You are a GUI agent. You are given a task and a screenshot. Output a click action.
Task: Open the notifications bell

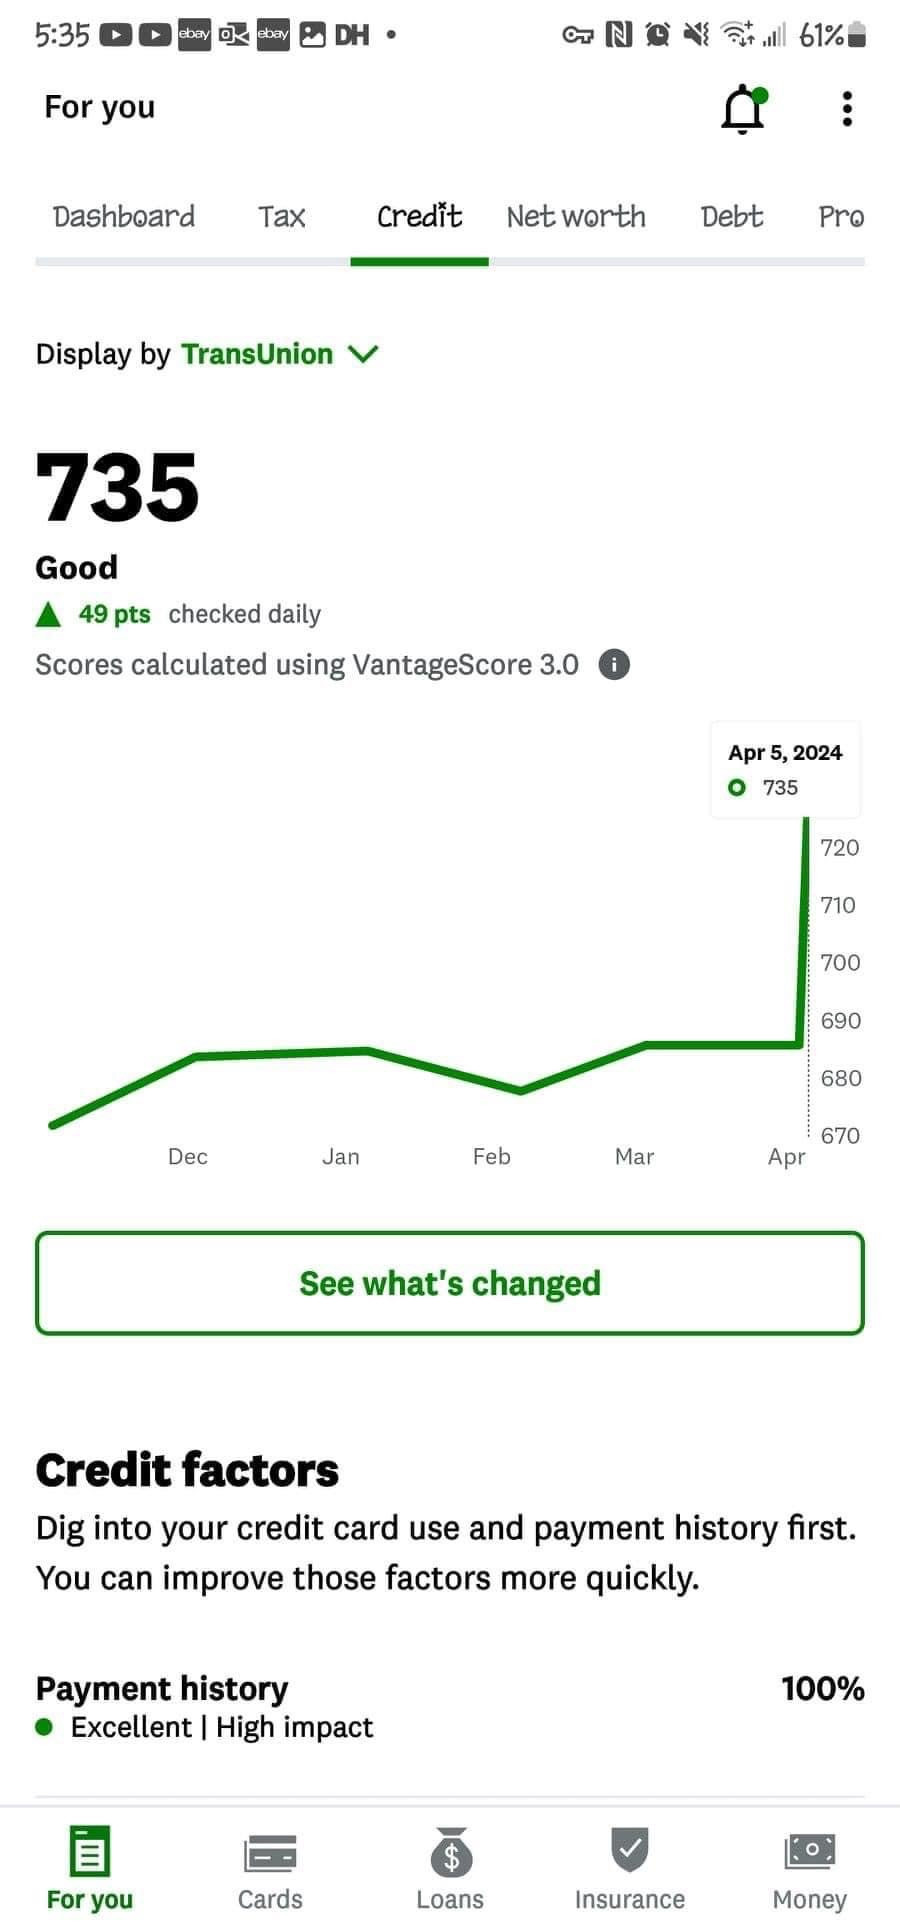[x=743, y=109]
